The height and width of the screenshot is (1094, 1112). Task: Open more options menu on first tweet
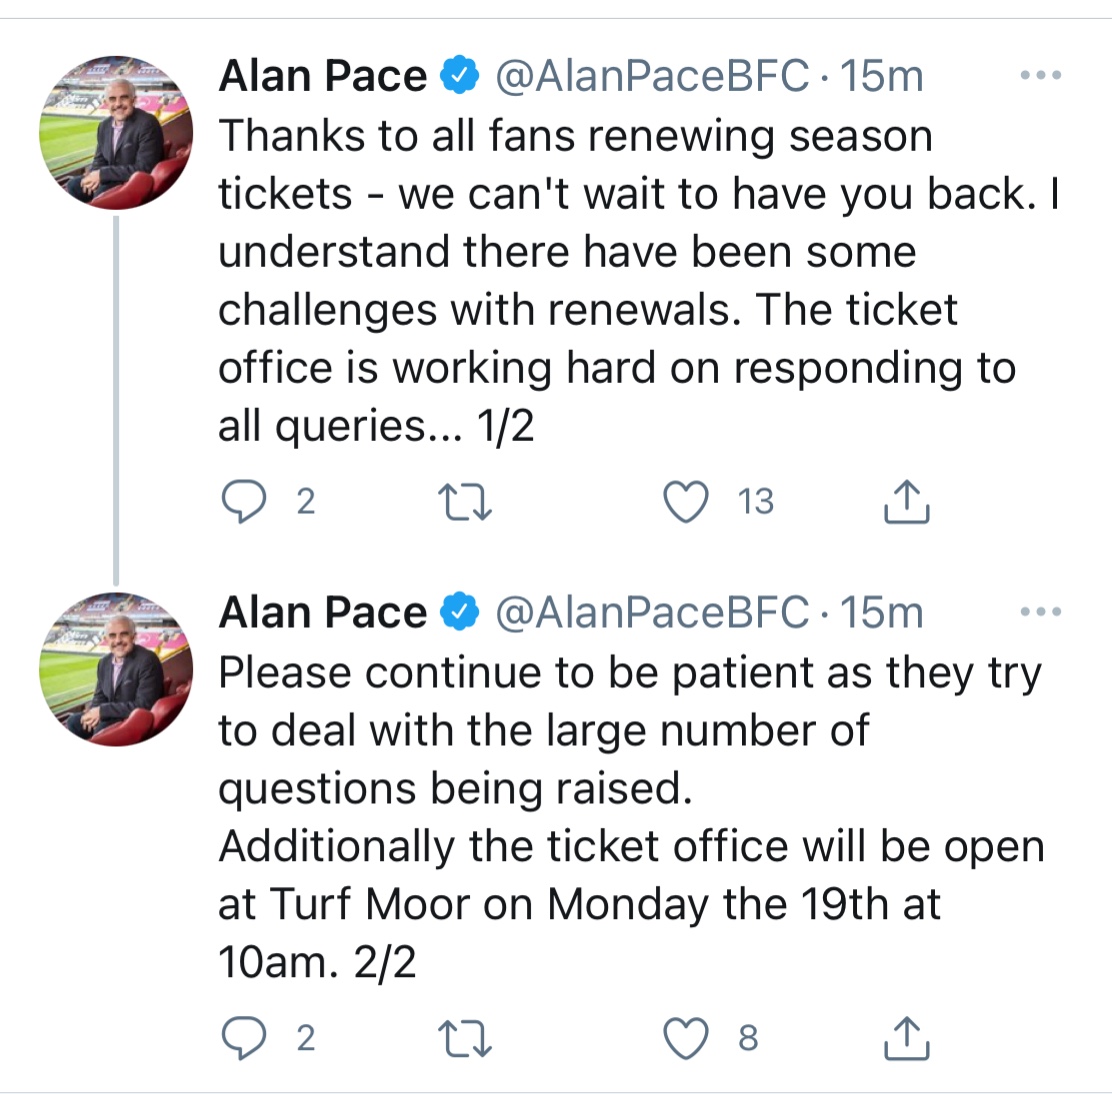click(x=1040, y=74)
